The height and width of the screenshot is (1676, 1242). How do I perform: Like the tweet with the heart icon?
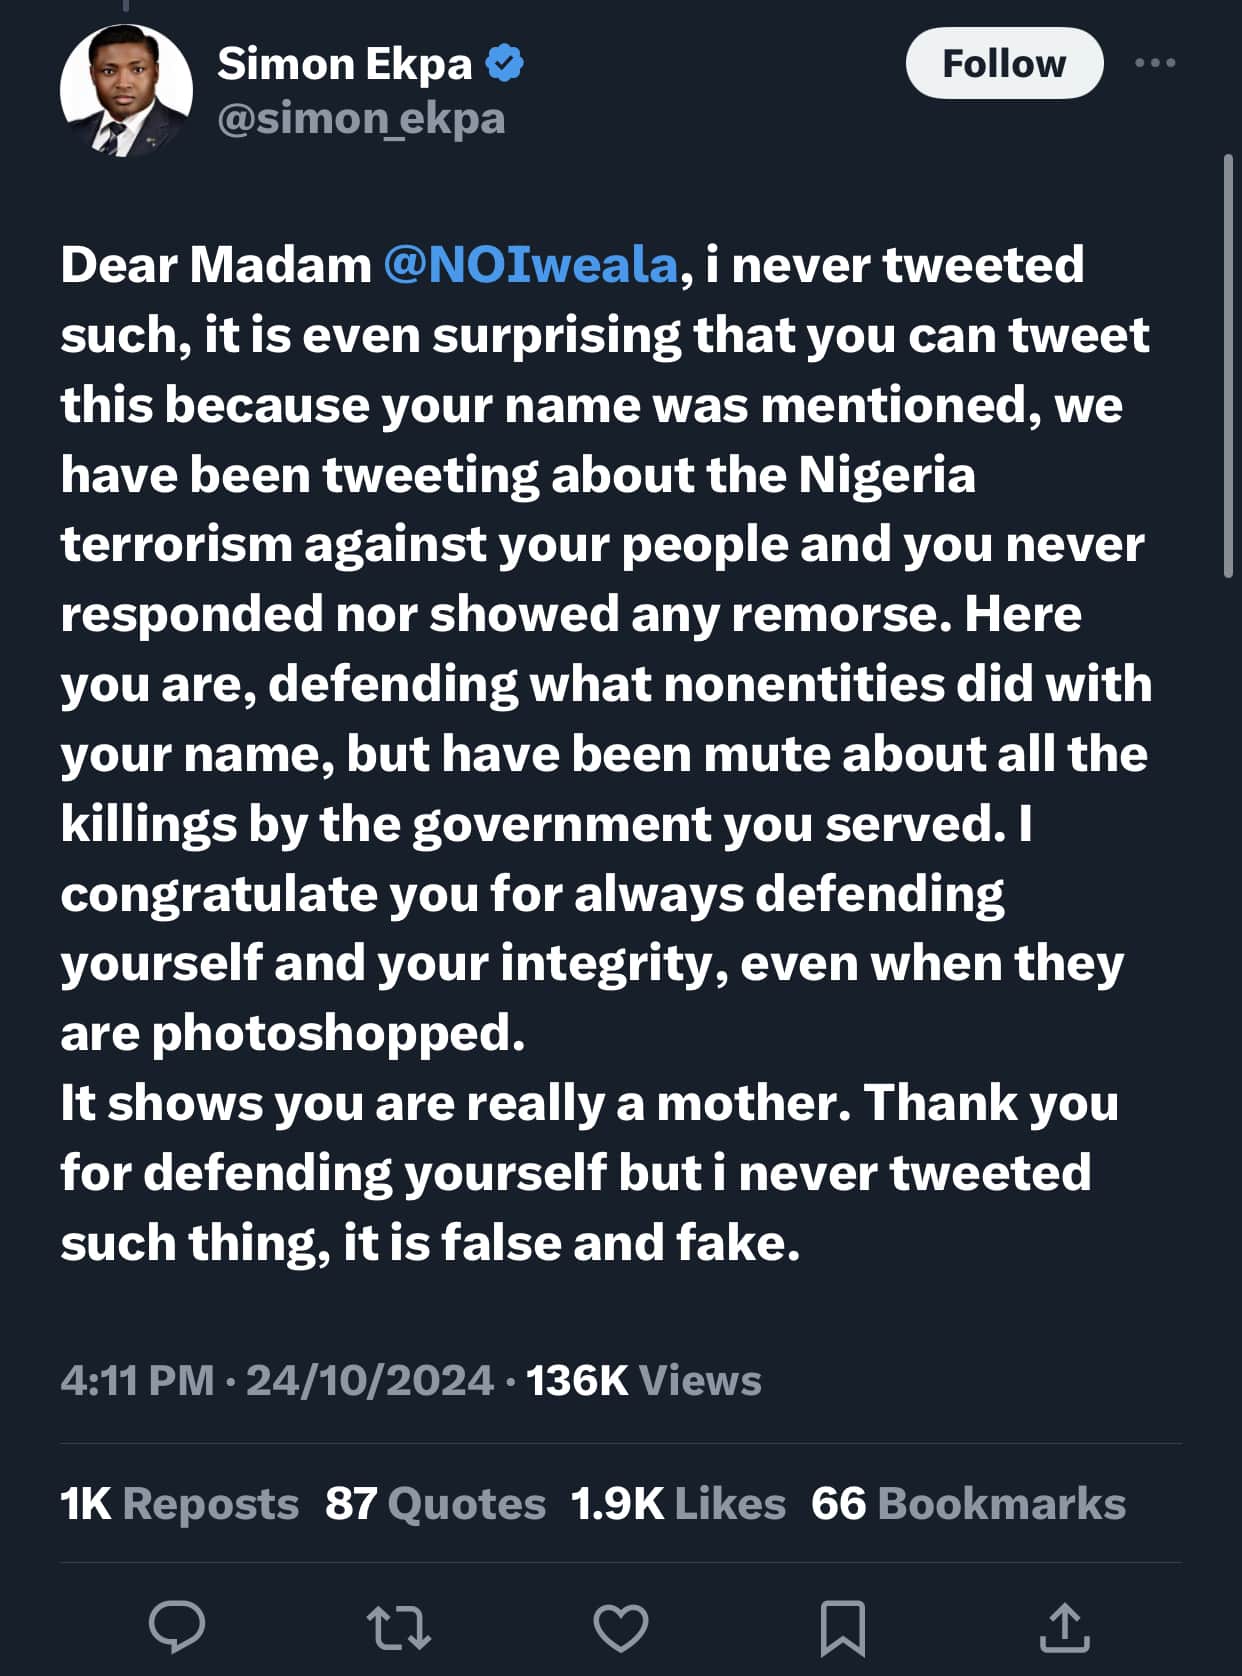click(x=621, y=1626)
